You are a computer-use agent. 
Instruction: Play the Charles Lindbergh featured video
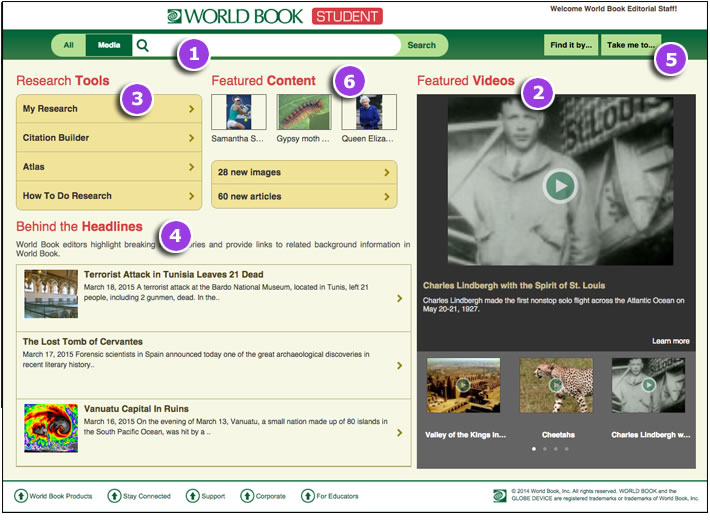point(560,186)
